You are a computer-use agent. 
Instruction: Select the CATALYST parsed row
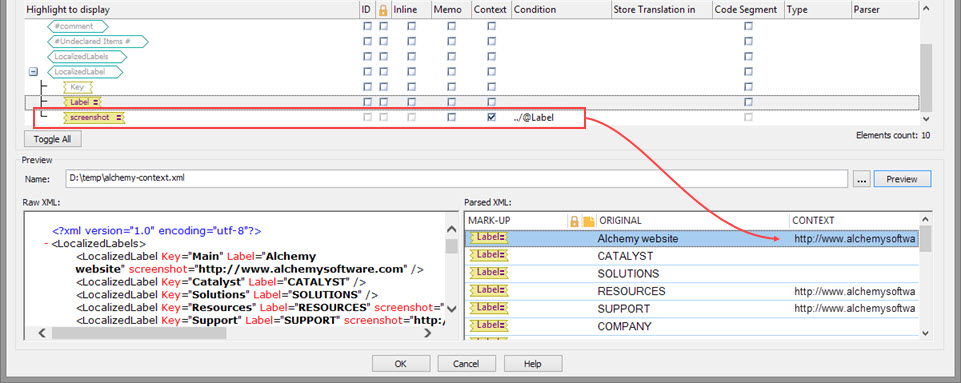click(692, 256)
